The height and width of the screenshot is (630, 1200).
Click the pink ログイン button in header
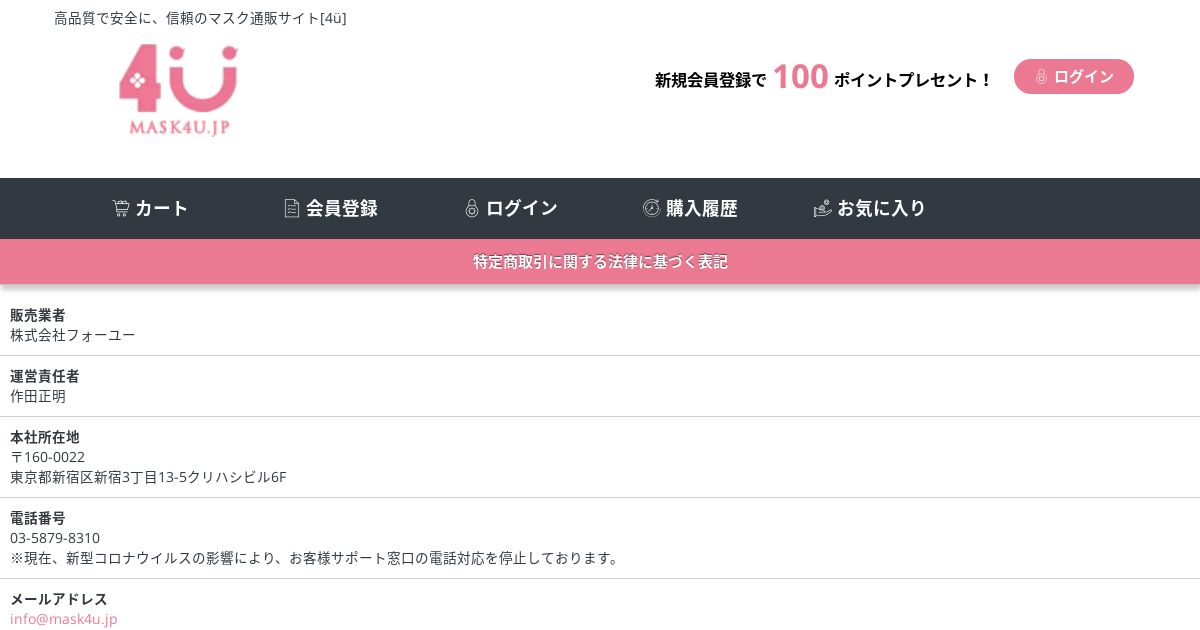[x=1074, y=77]
